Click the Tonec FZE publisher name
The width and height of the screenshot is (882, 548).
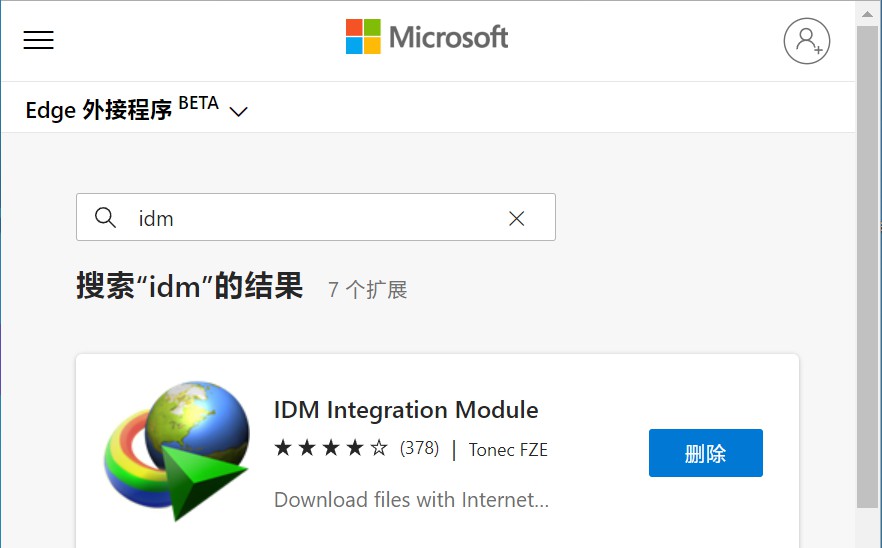[x=508, y=450]
